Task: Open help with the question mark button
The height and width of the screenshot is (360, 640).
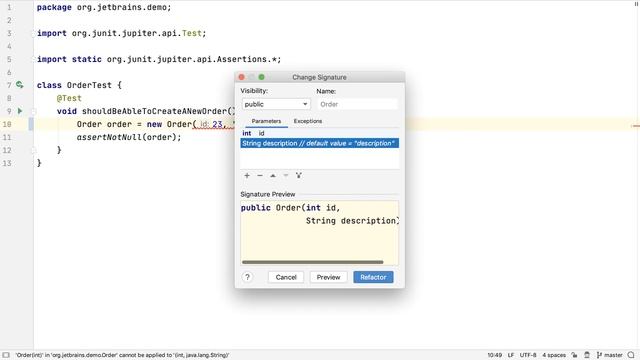Action: pyautogui.click(x=247, y=277)
